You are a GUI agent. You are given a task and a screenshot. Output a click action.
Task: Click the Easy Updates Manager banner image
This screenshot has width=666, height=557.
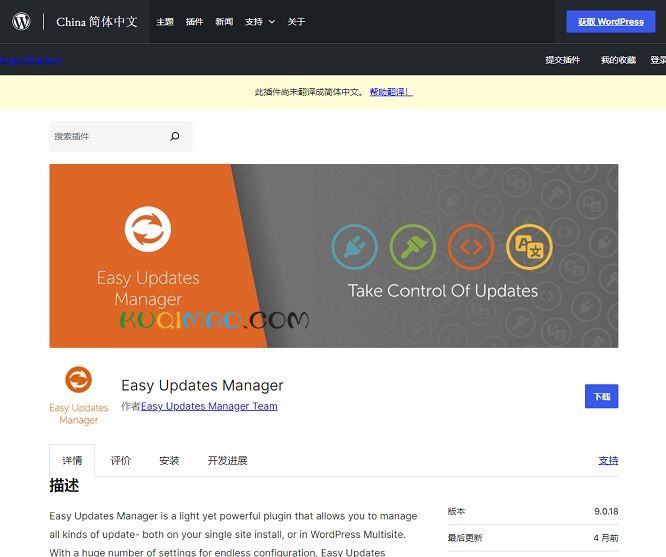(x=334, y=256)
